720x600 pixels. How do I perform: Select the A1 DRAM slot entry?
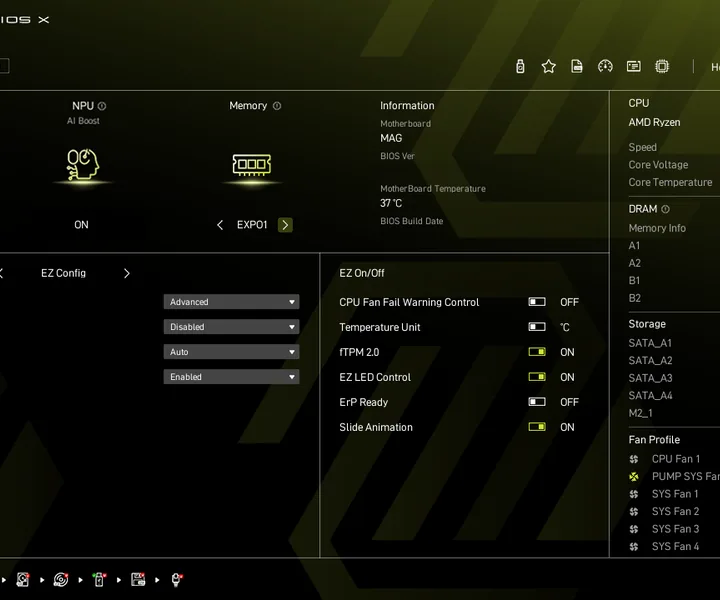click(x=634, y=246)
